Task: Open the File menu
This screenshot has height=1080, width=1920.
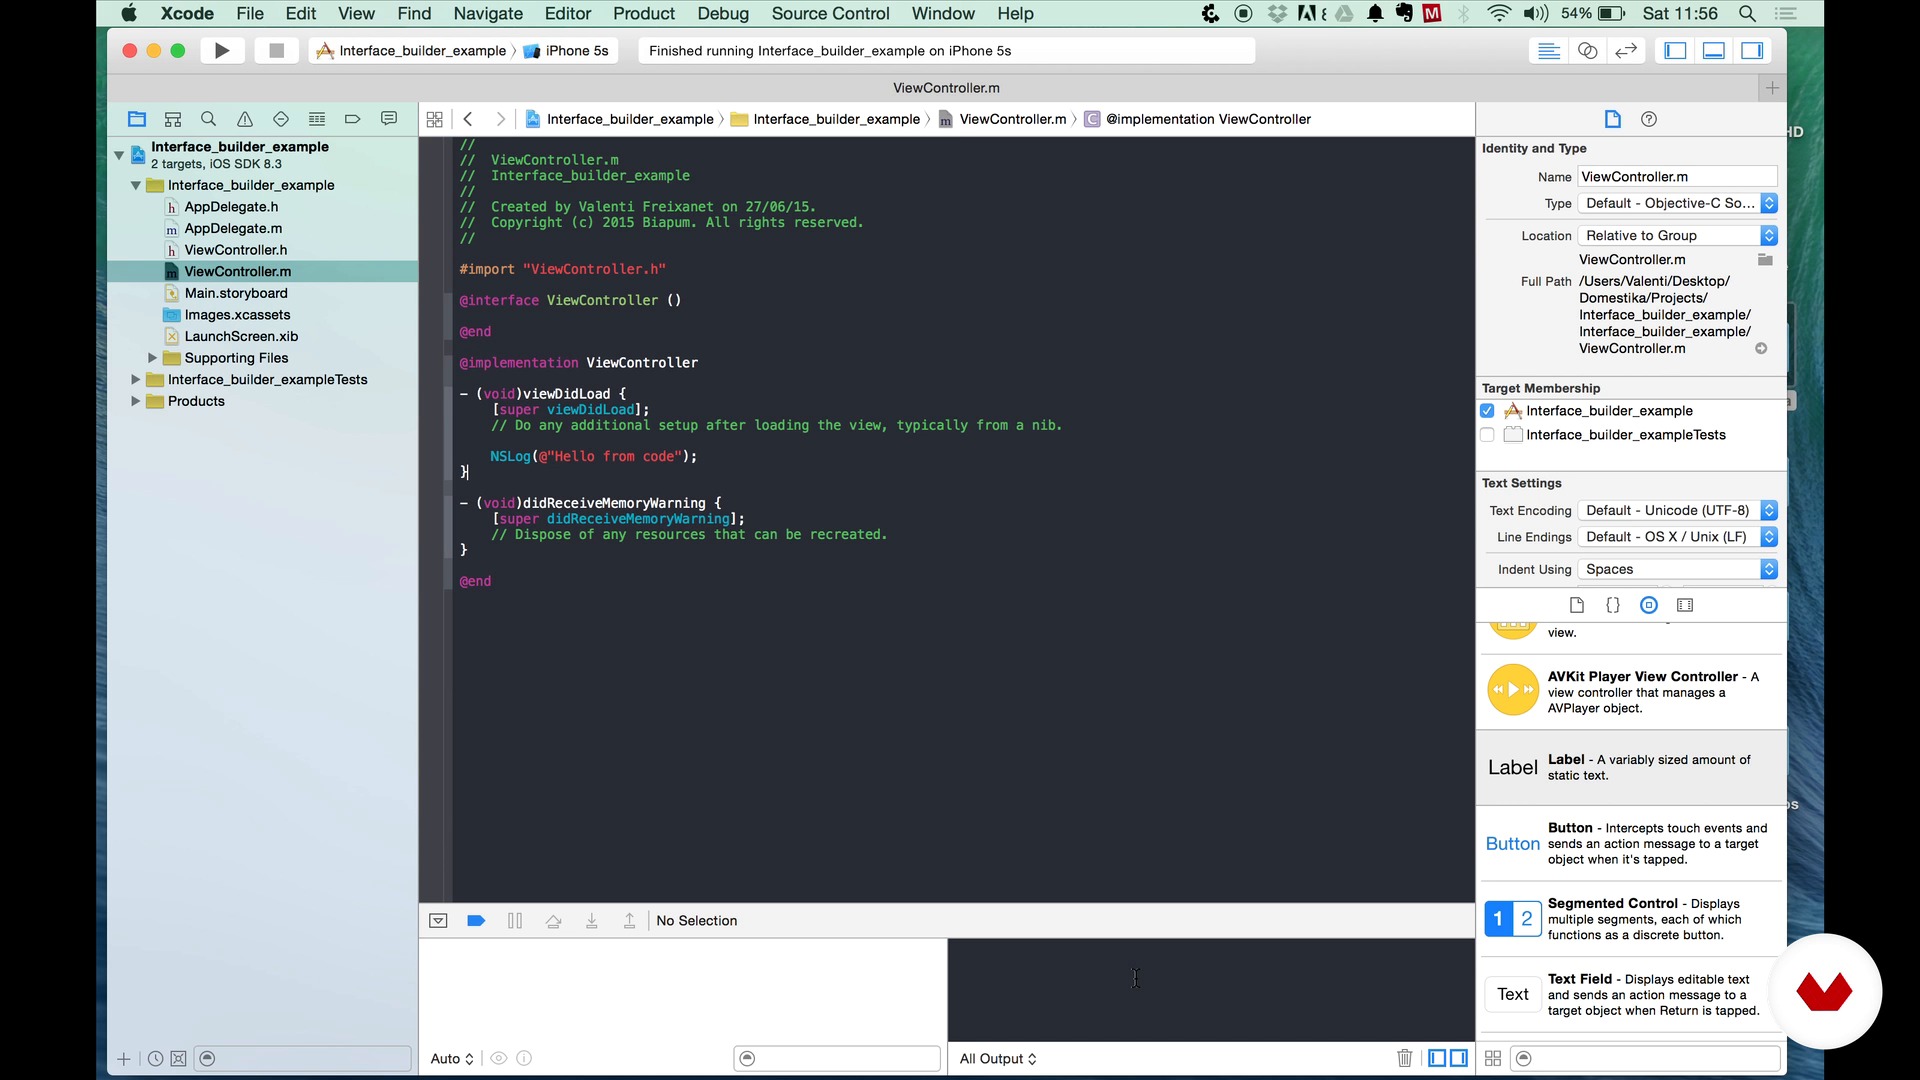Action: [x=250, y=14]
